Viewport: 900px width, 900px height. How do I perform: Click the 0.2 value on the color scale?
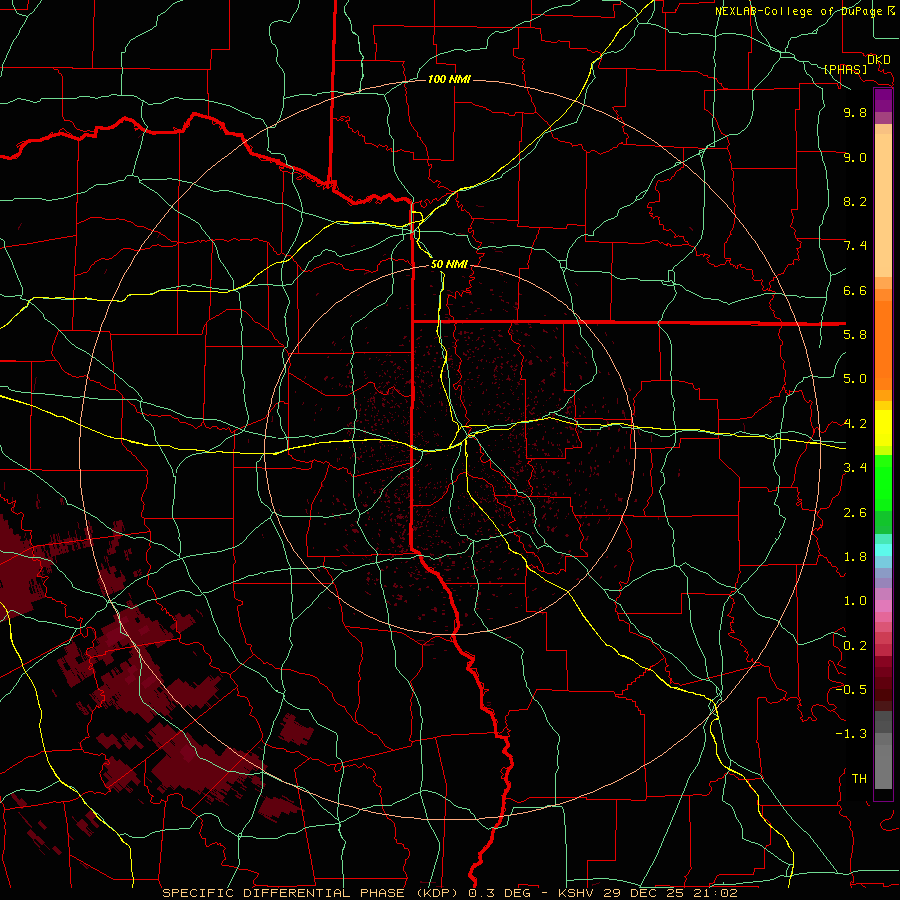coord(855,646)
